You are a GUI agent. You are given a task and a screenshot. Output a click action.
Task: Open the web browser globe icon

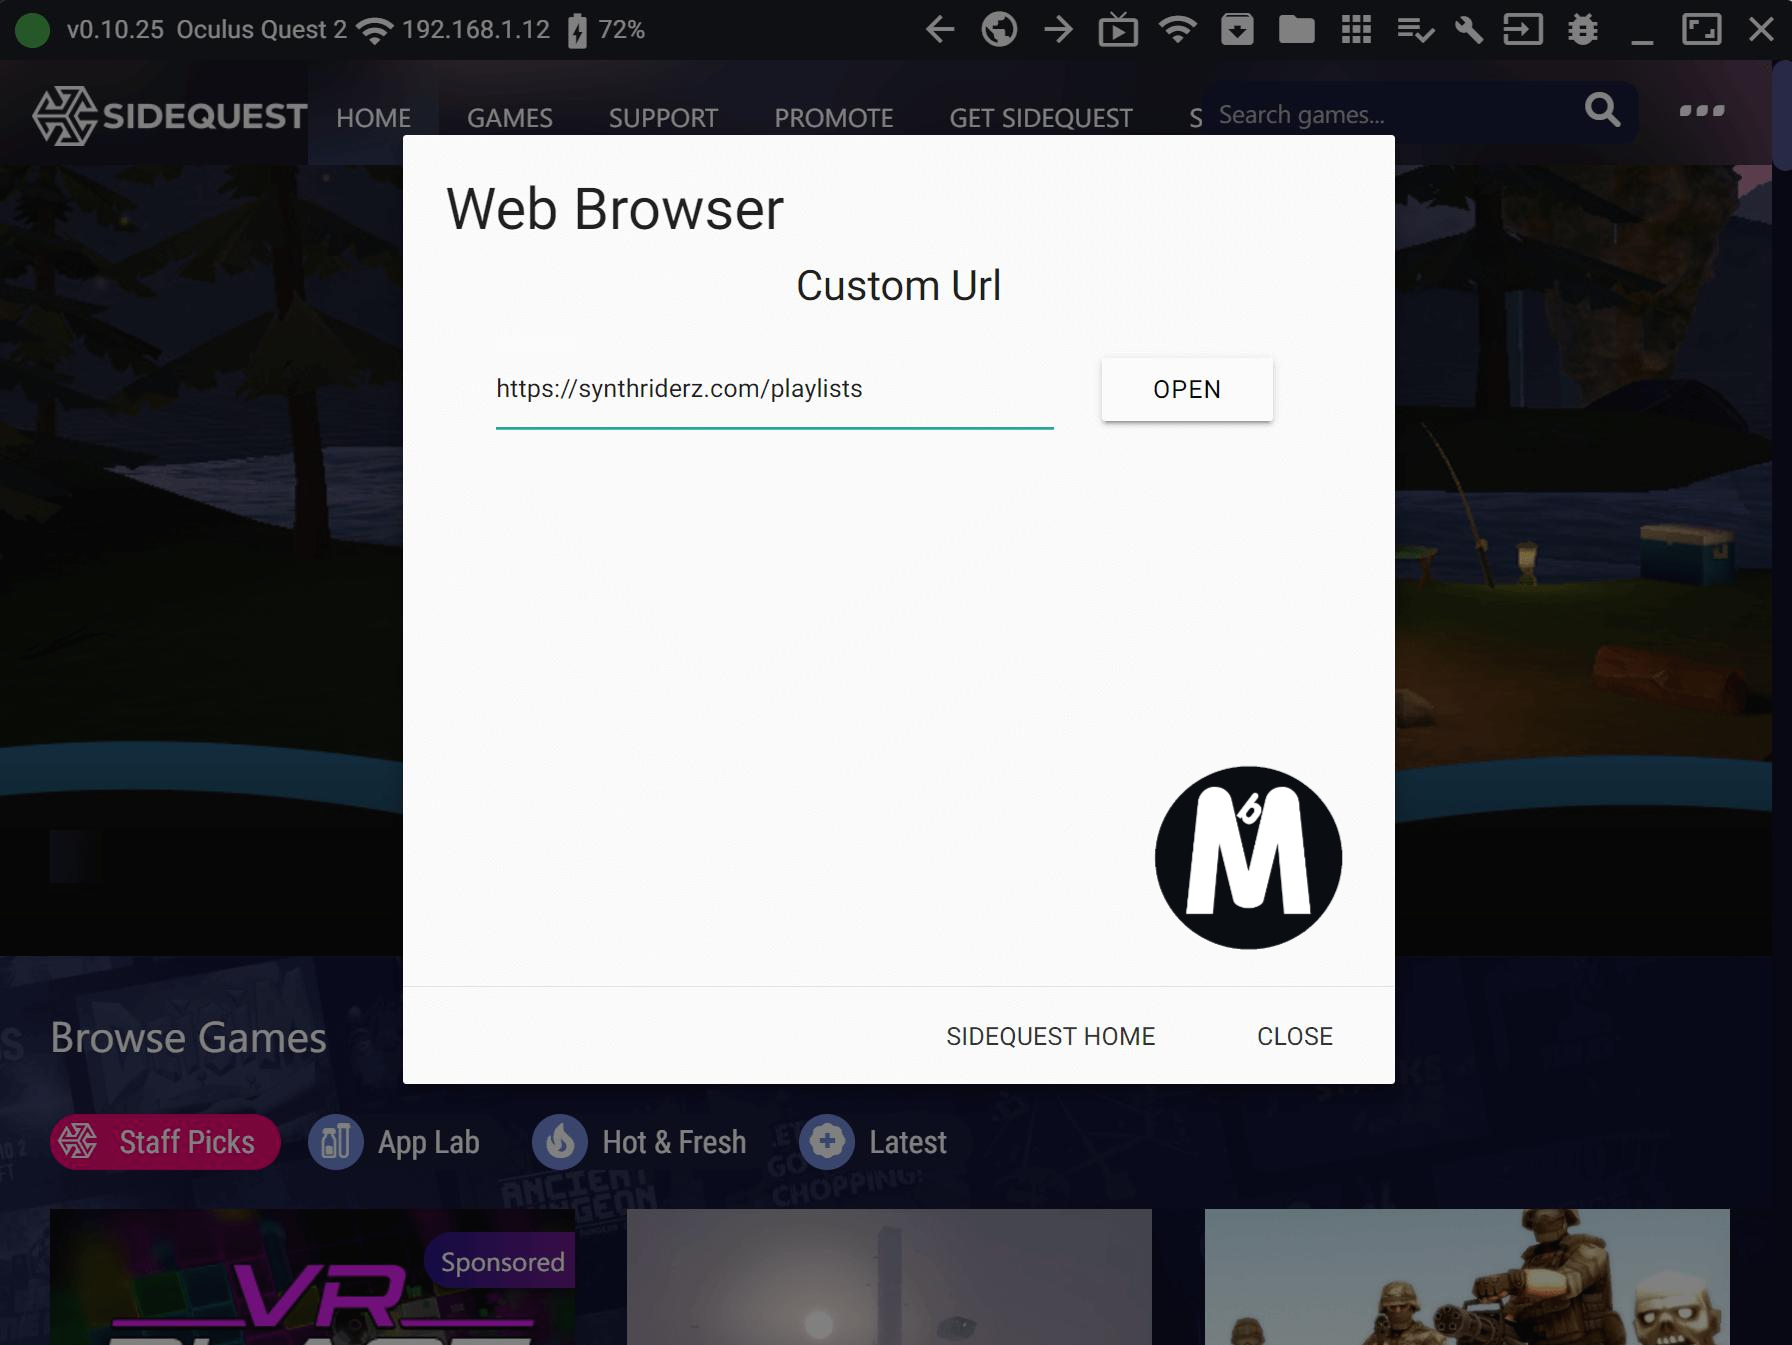[999, 29]
